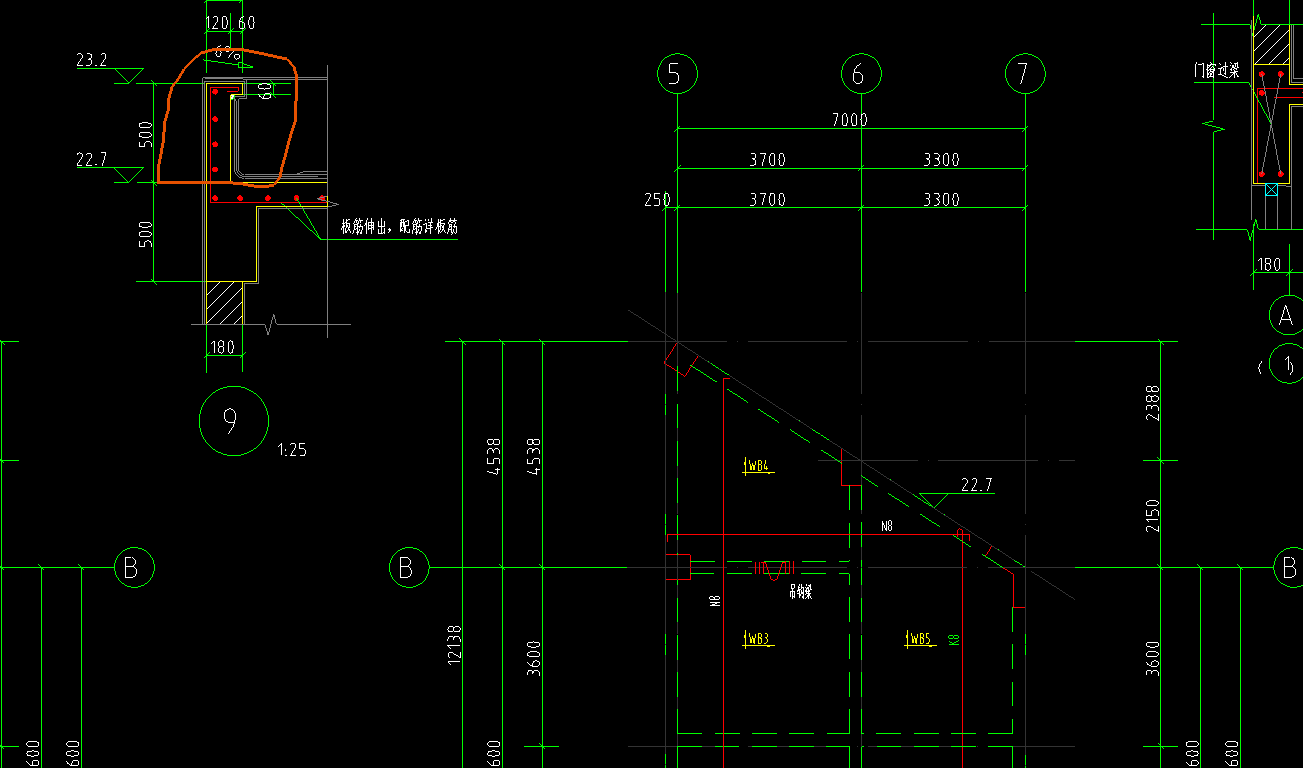Select the hatched wall in section detail 9
This screenshot has height=768, width=1303.
(x=224, y=302)
